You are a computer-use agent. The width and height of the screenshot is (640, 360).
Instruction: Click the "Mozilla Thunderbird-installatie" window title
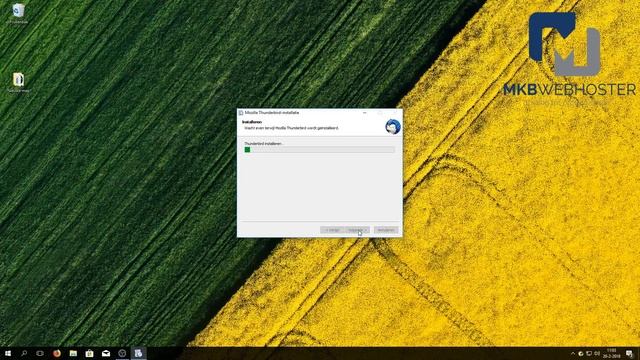point(272,113)
